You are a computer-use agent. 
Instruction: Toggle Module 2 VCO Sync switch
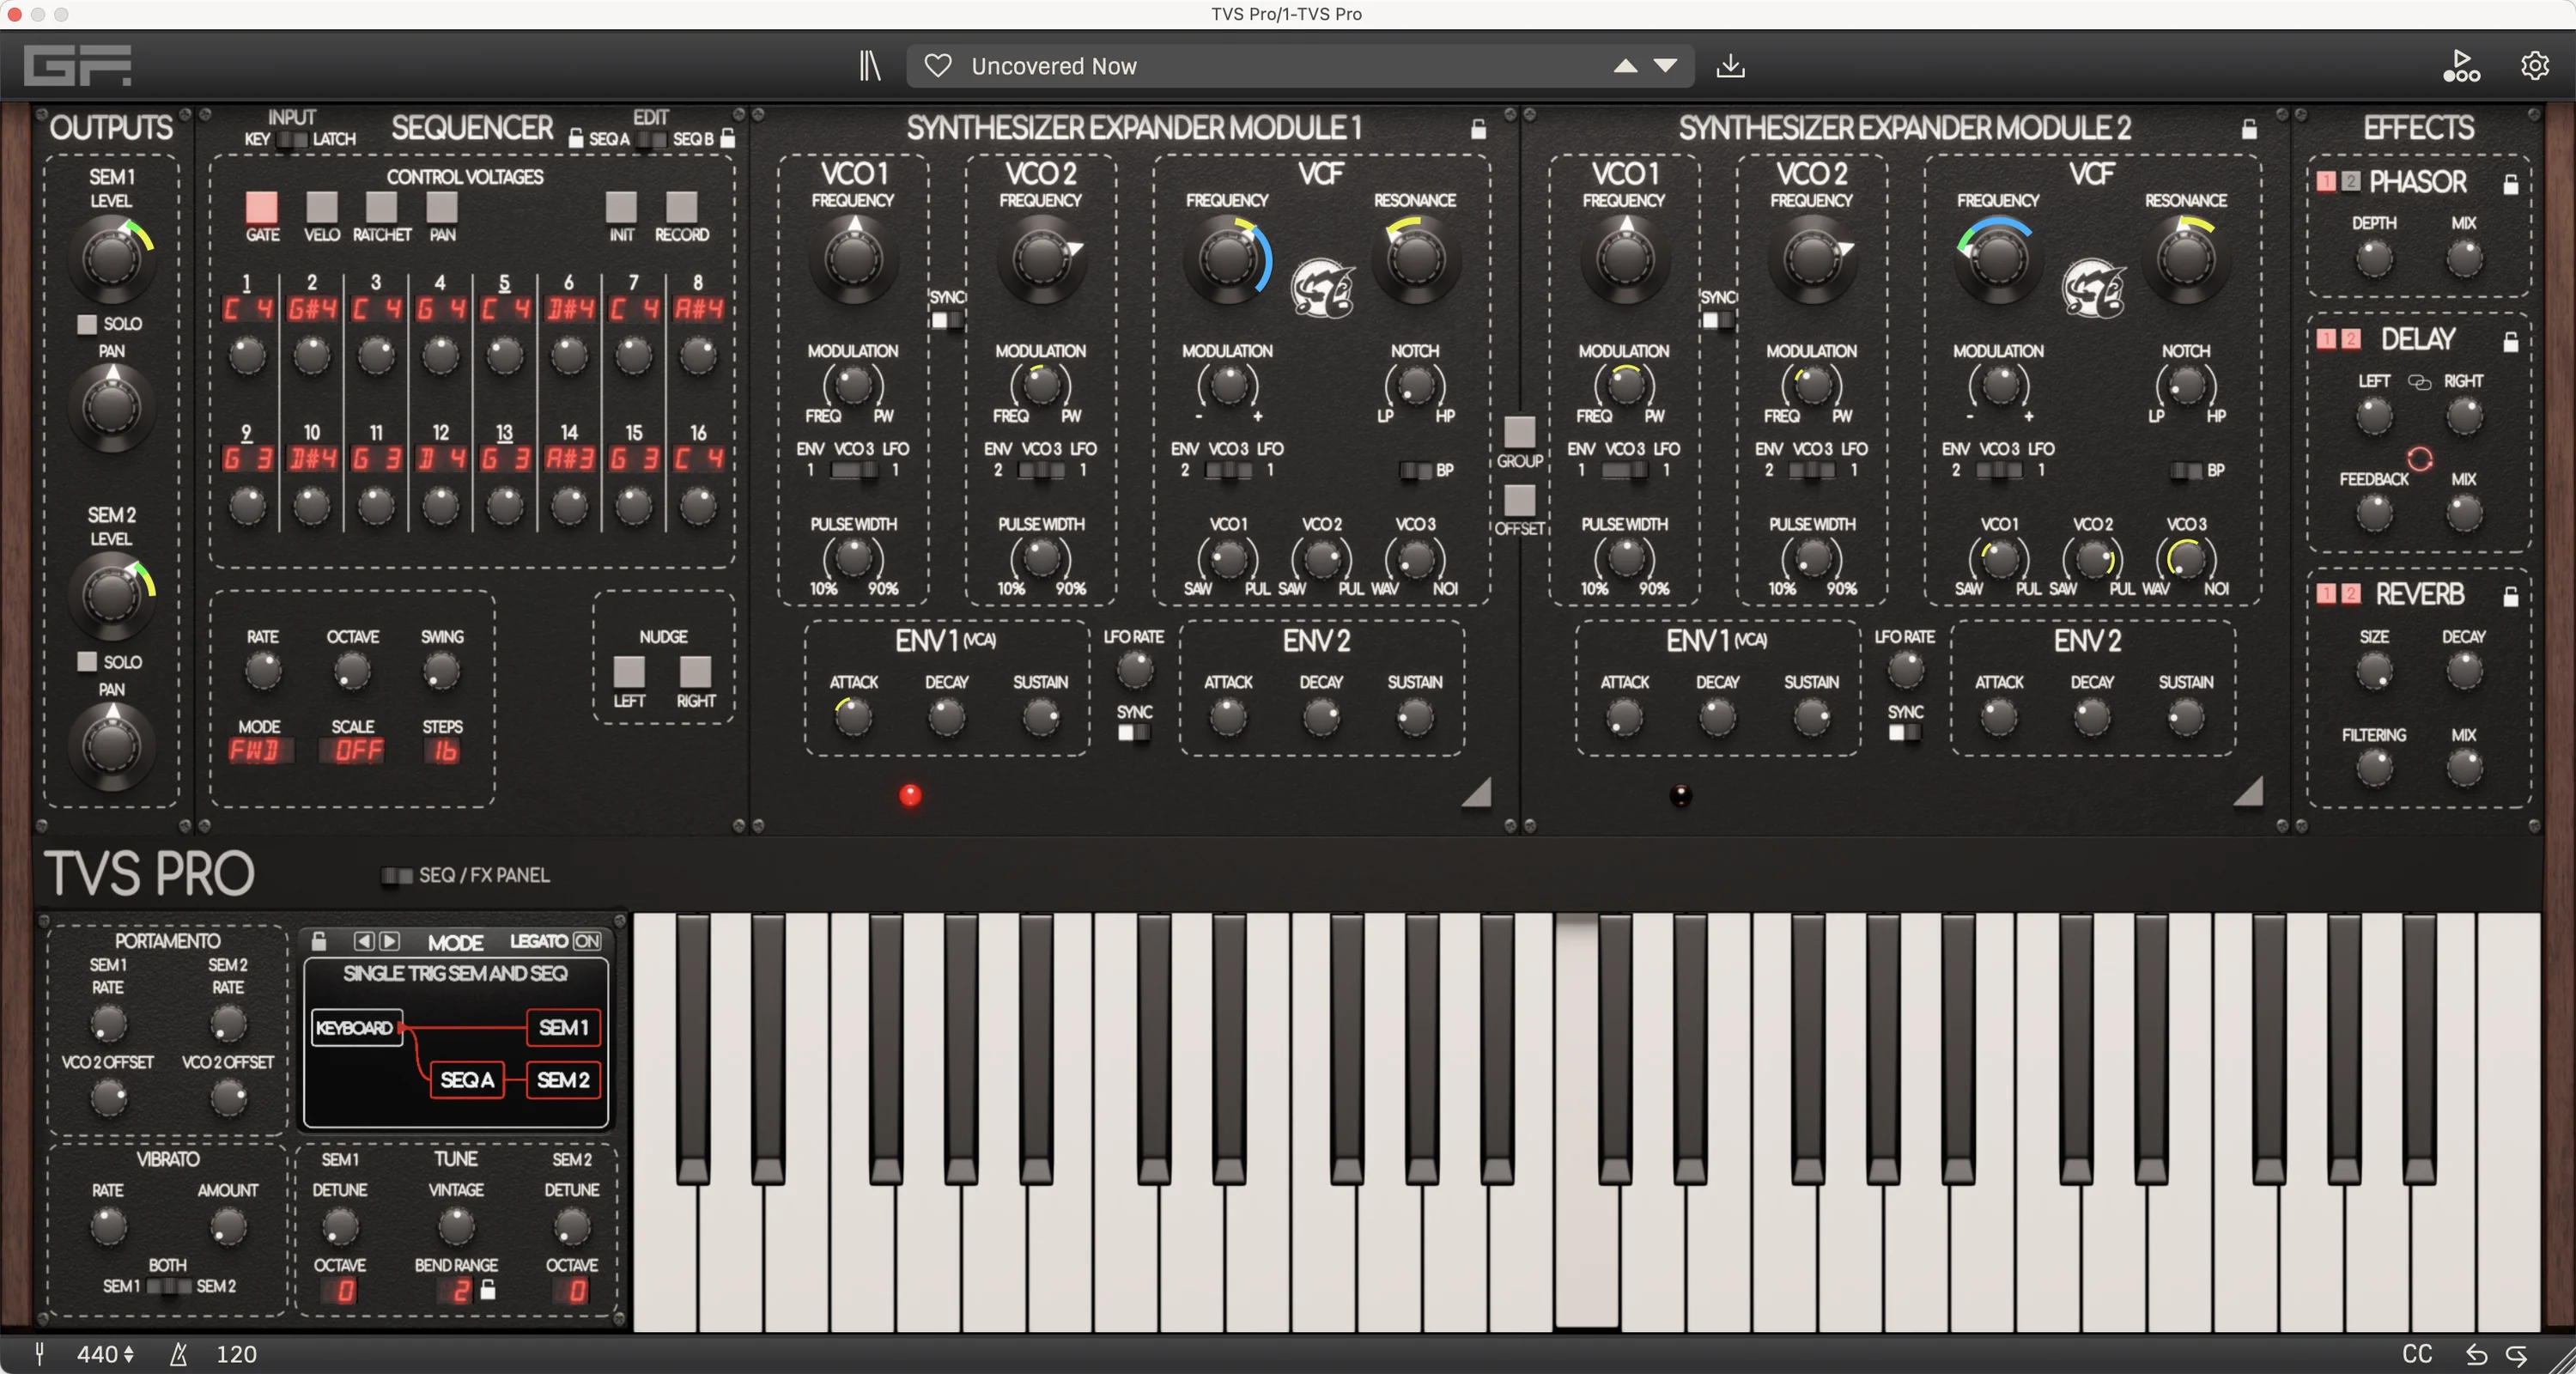[x=1717, y=320]
